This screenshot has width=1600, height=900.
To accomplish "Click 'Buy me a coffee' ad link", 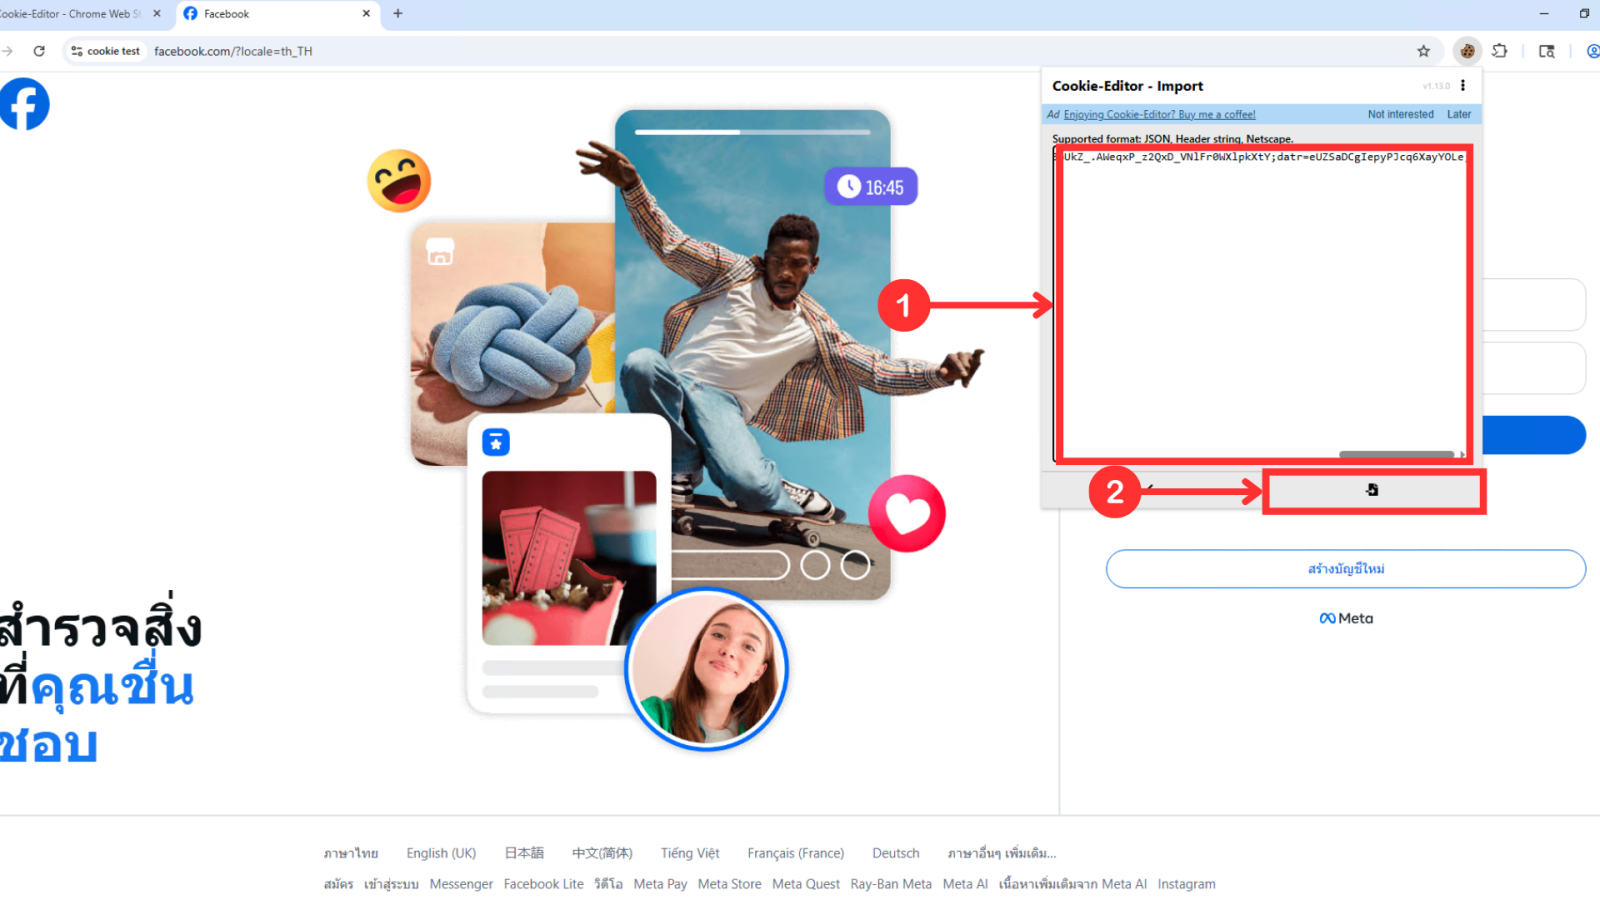I will point(1159,115).
